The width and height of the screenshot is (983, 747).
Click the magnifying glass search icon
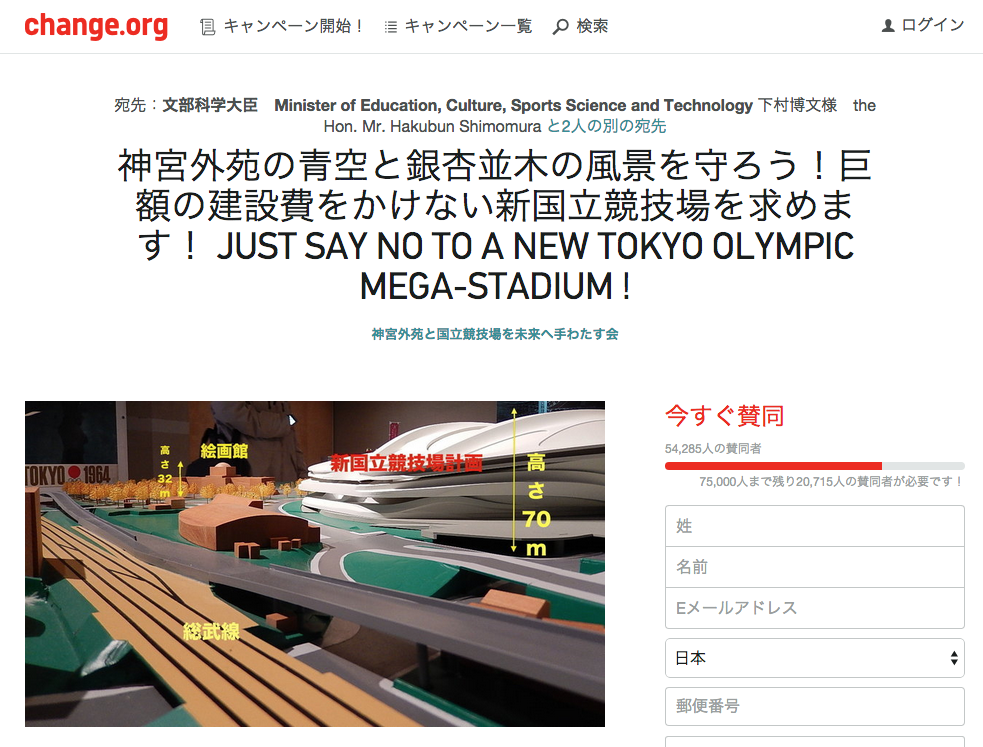560,27
